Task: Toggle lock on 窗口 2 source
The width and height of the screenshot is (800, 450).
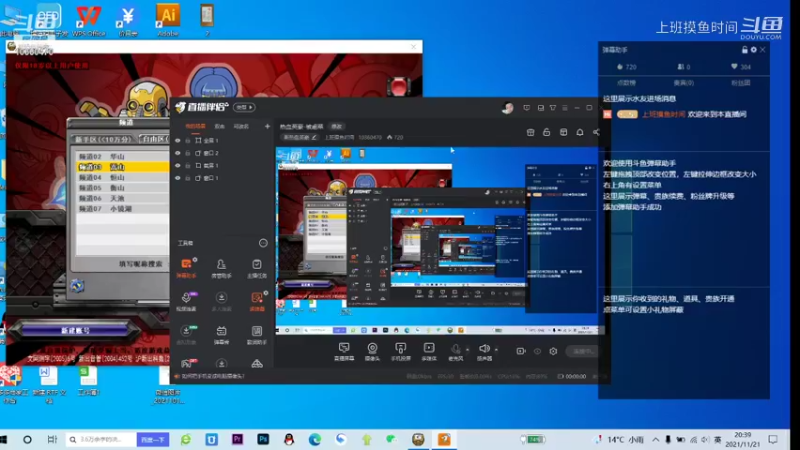Action: (x=188, y=153)
